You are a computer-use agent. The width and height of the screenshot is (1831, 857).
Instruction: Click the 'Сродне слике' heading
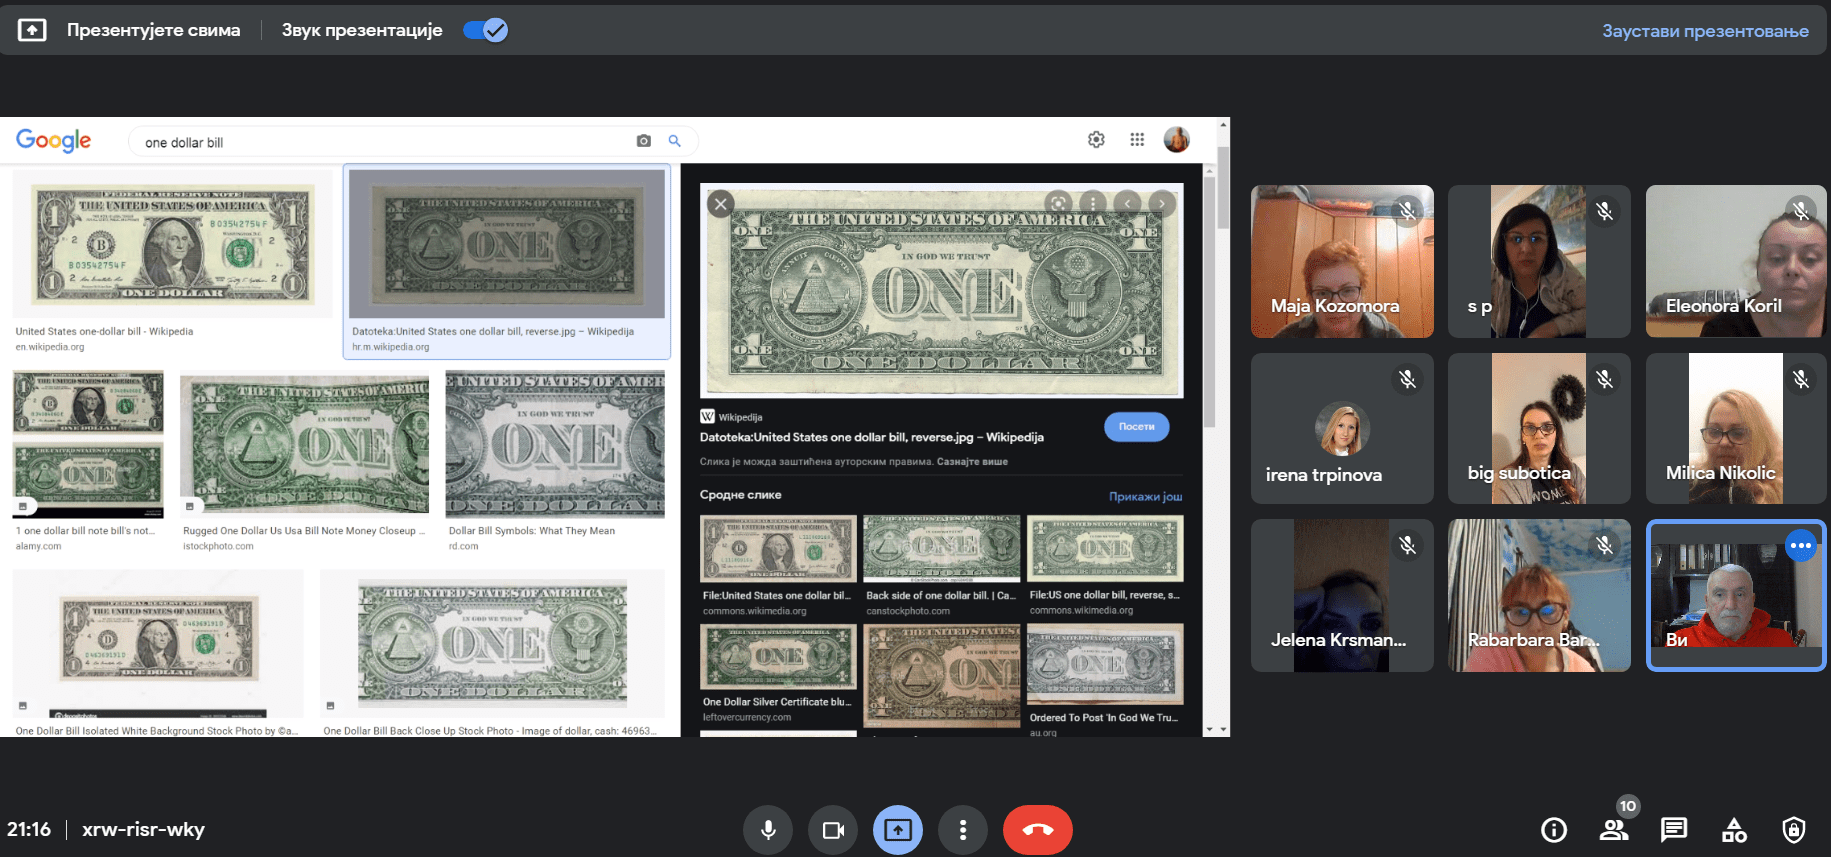click(741, 495)
